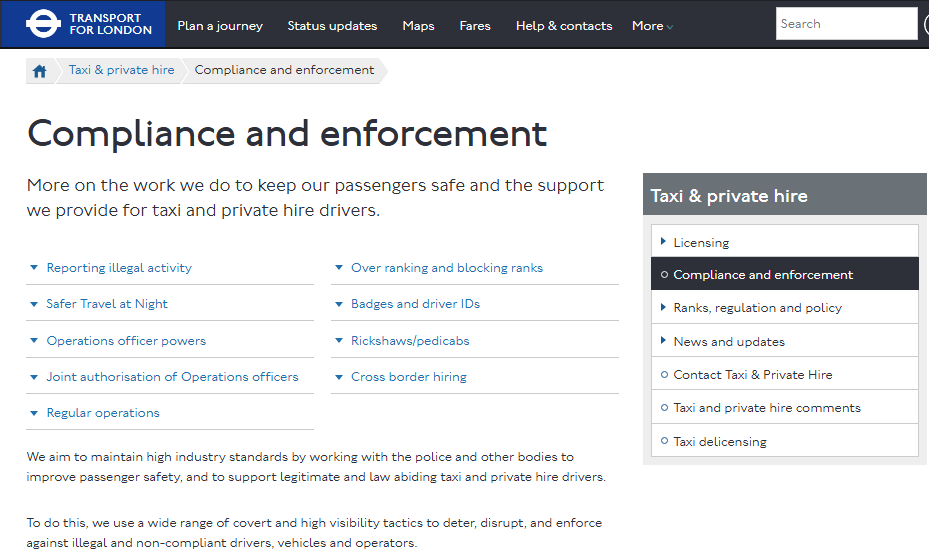The image size is (929, 557).
Task: Click triangle icon beside Licensing in sidebar
Action: point(664,242)
